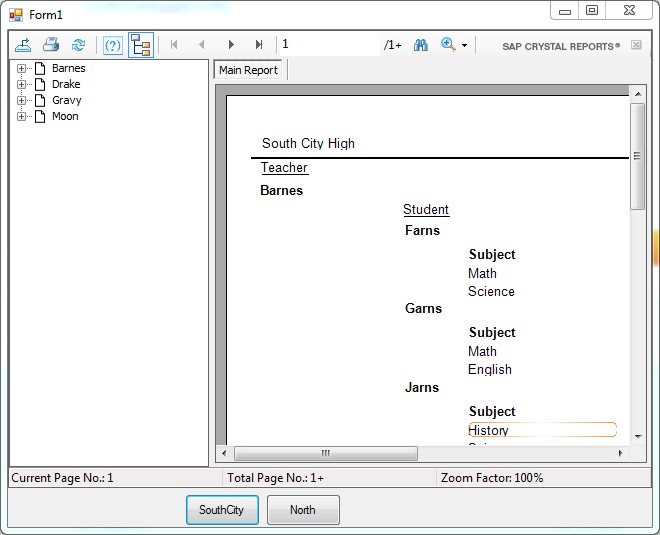Expand the Drake tree node
Viewport: 660px width, 535px height.
[x=21, y=85]
